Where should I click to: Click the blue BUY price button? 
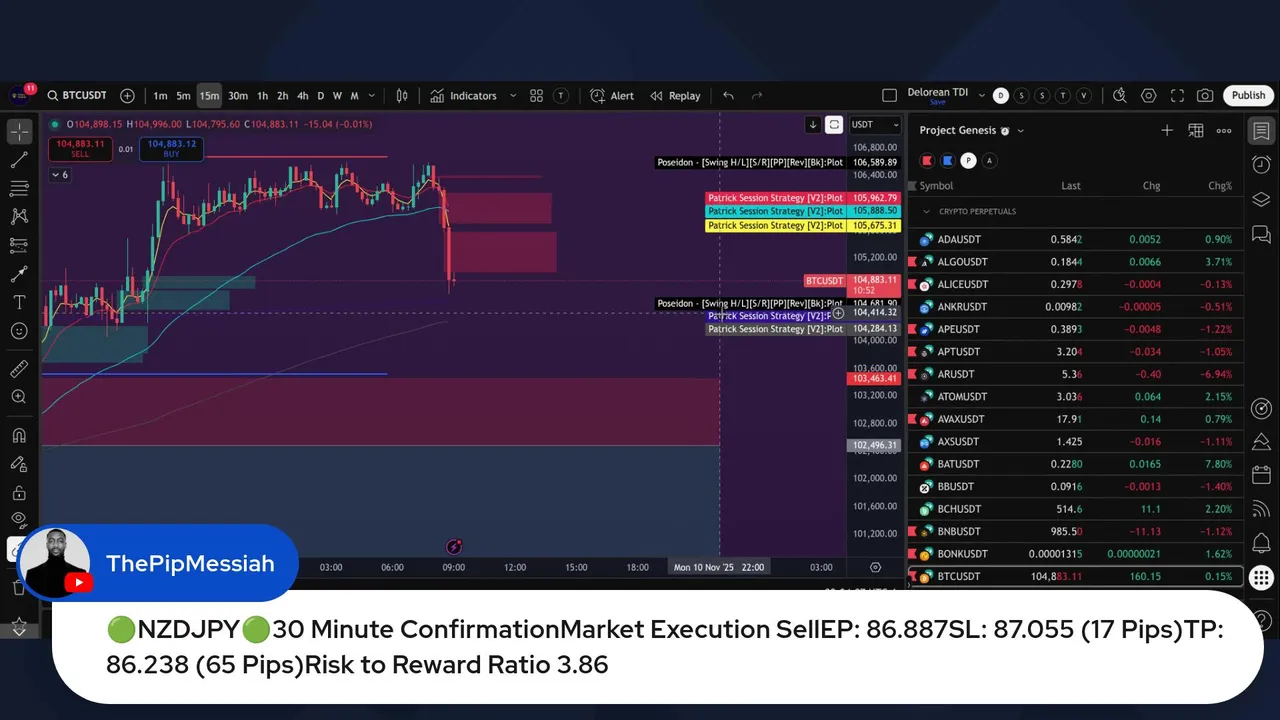pos(171,149)
